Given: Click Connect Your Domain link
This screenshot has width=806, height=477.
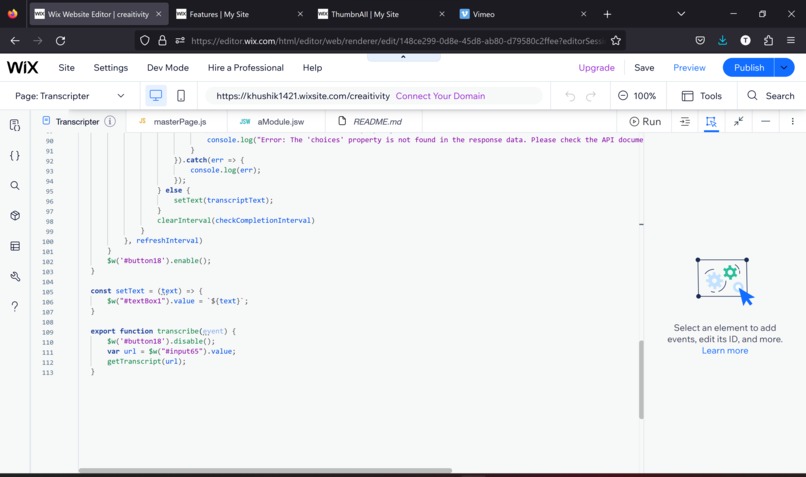Looking at the screenshot, I should point(441,96).
